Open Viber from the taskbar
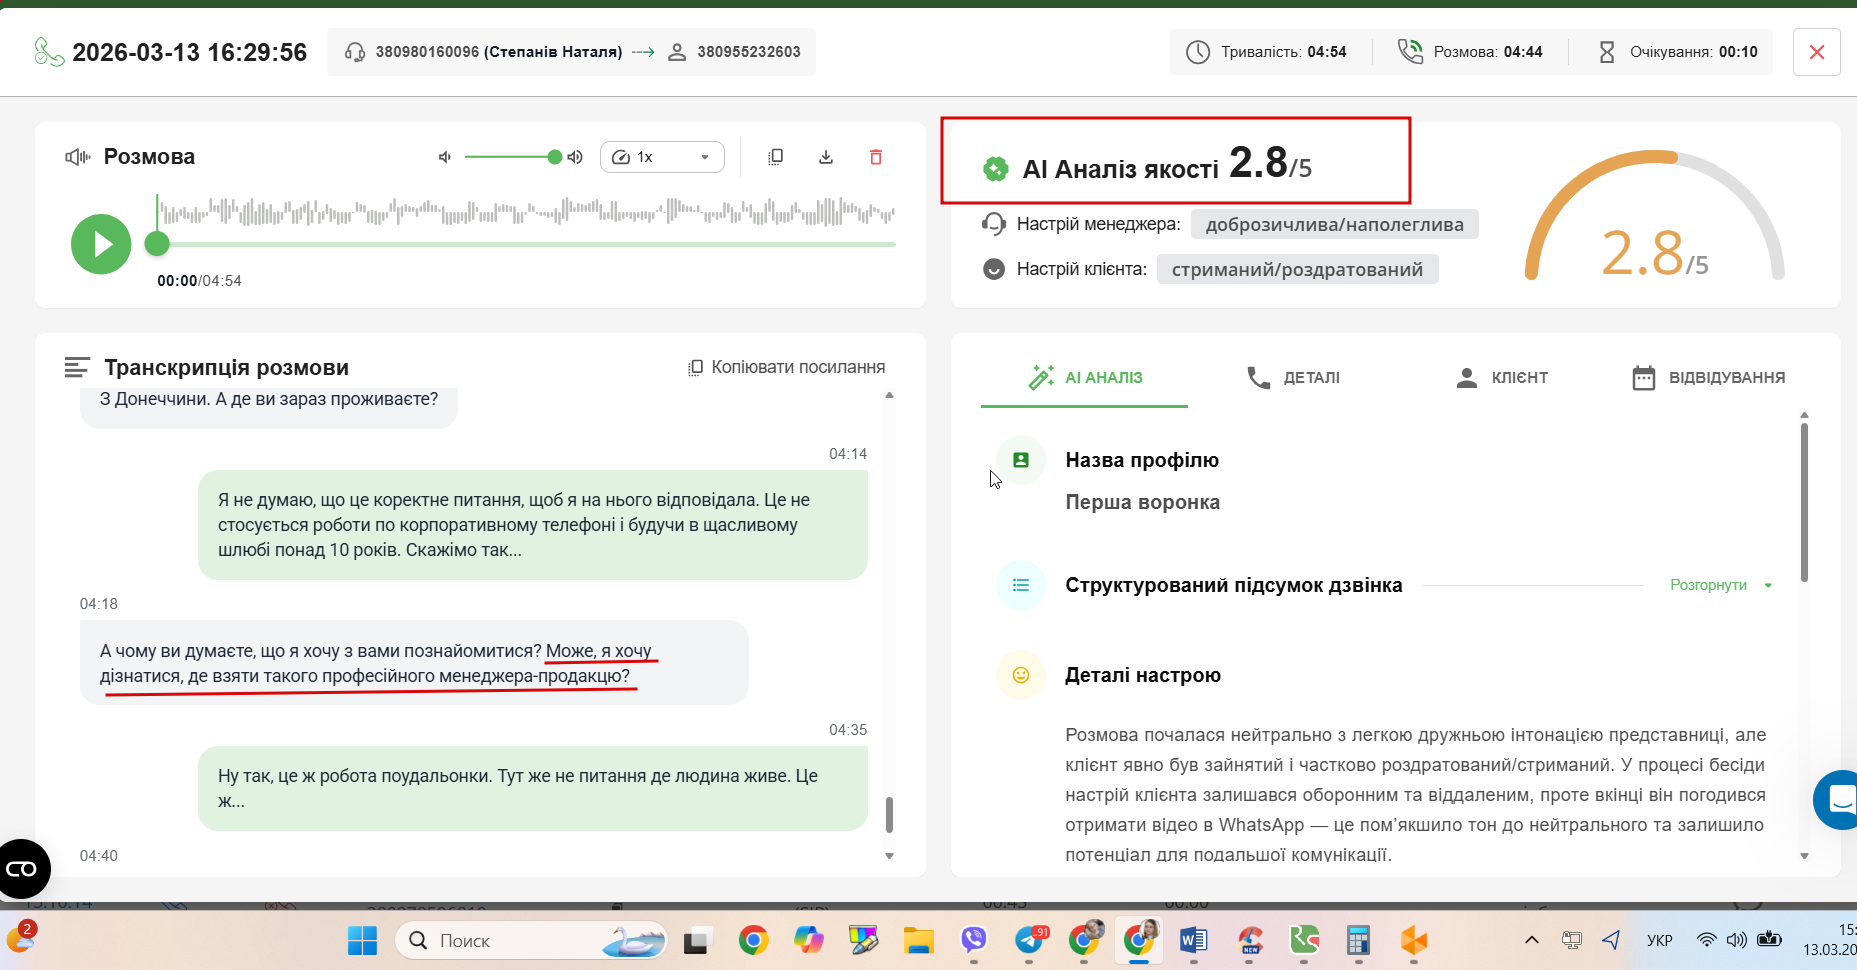This screenshot has height=970, width=1857. coord(973,941)
